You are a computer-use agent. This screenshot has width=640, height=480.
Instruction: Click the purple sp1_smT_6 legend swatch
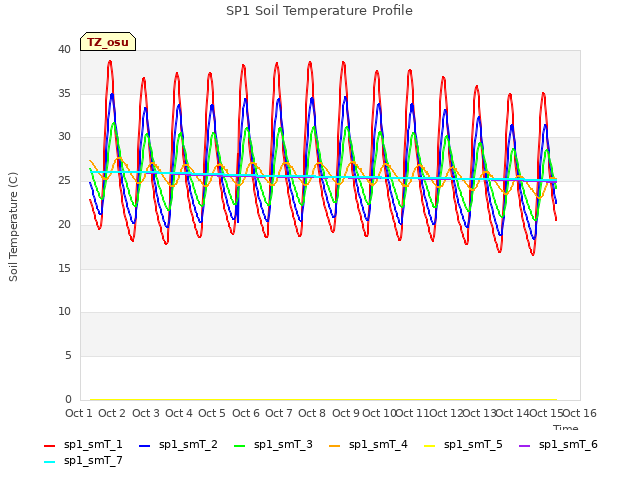point(524,446)
